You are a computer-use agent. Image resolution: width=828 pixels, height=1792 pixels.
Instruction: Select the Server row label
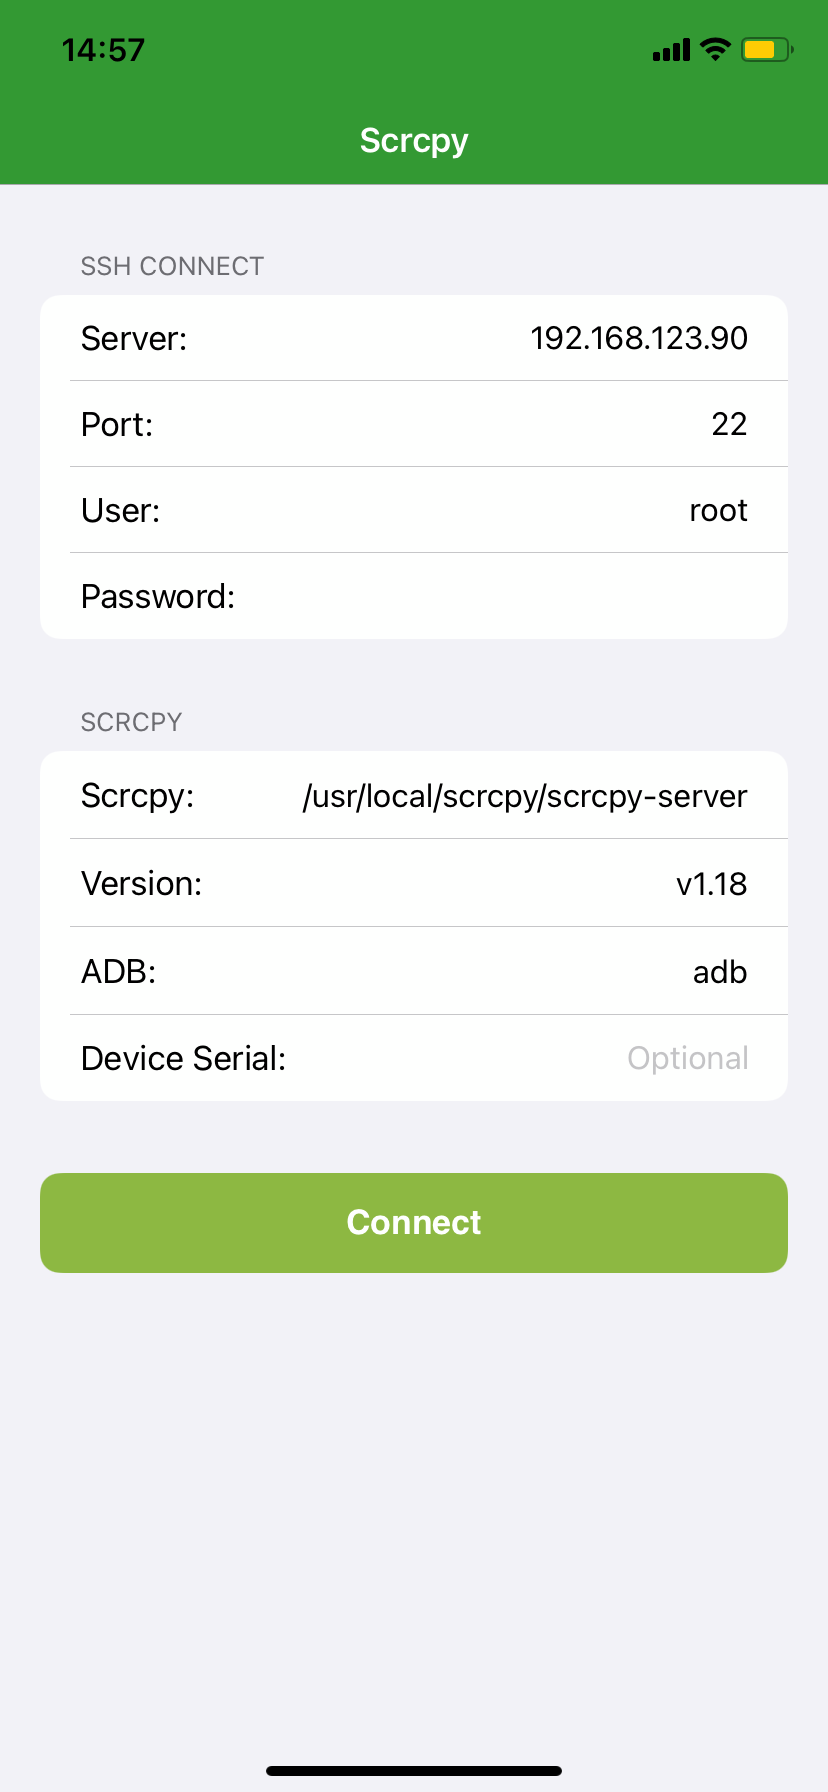click(x=134, y=338)
